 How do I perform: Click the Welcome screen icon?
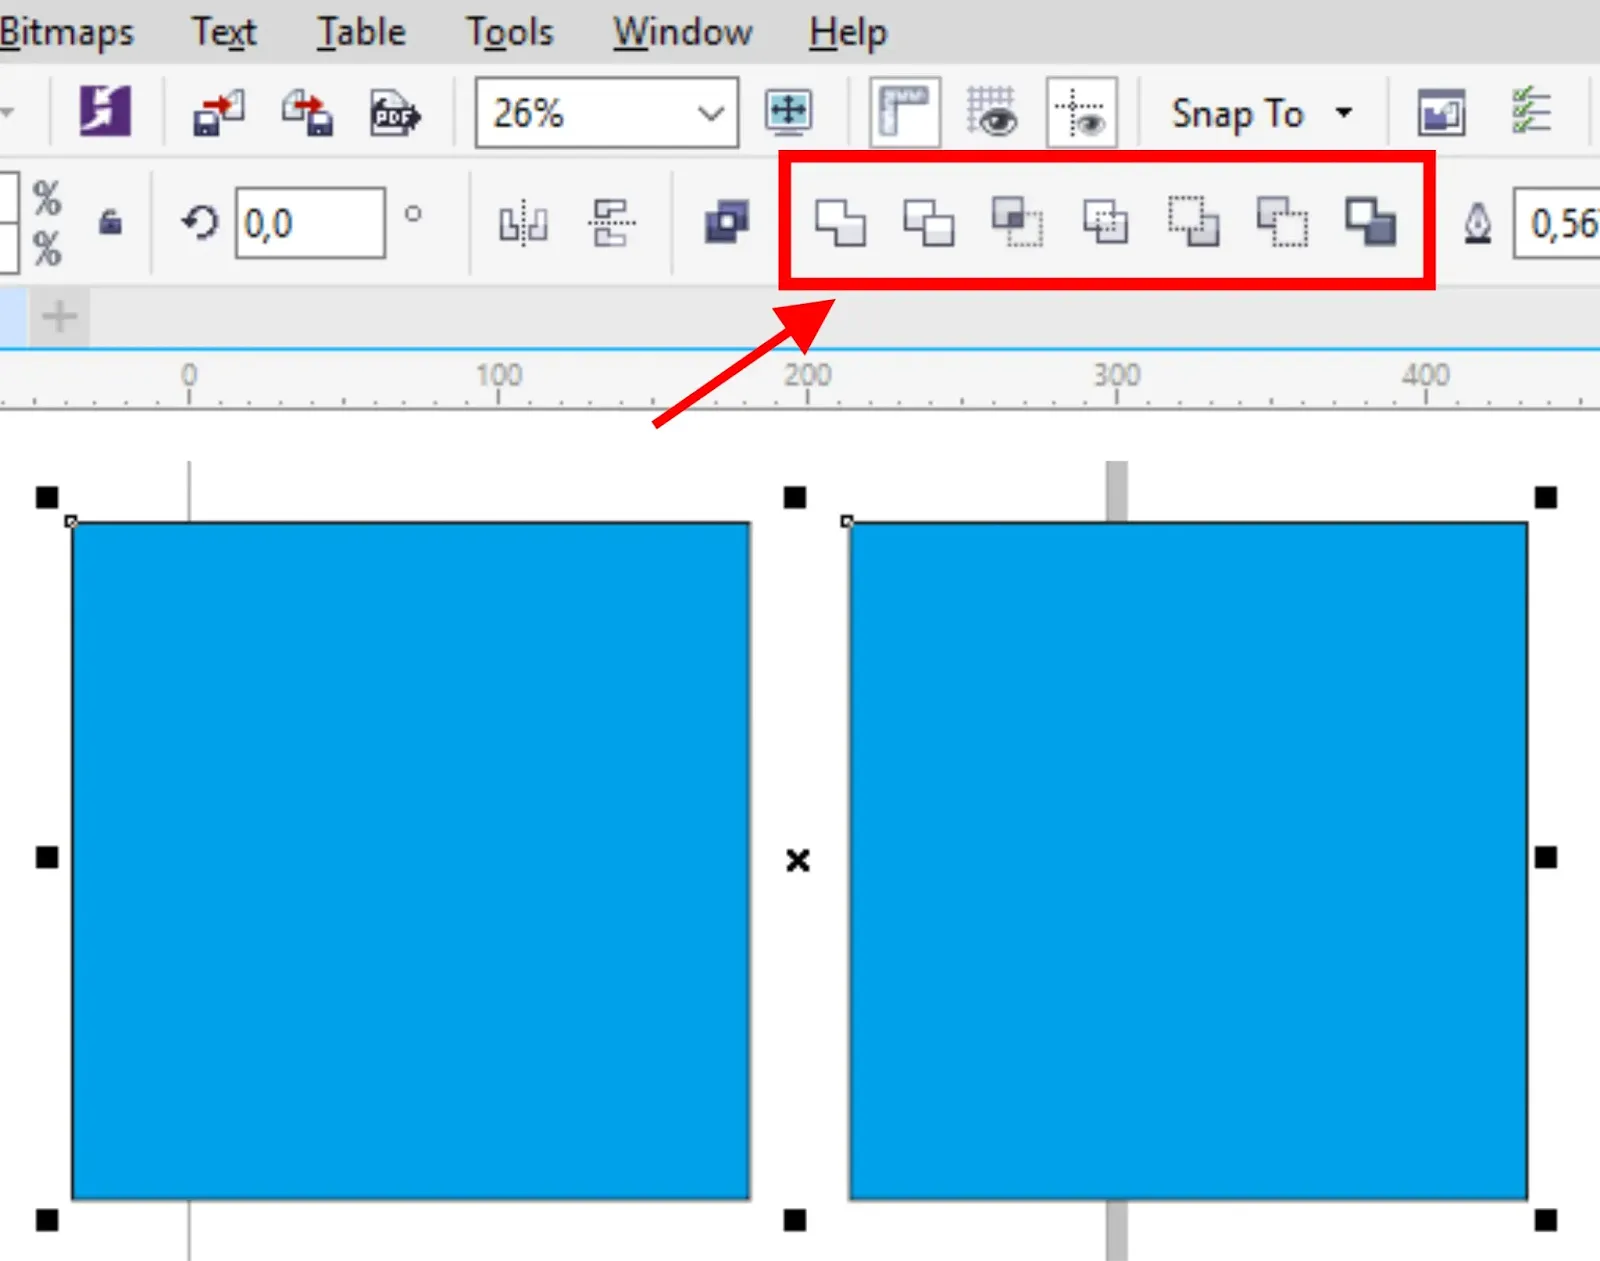(x=1441, y=112)
